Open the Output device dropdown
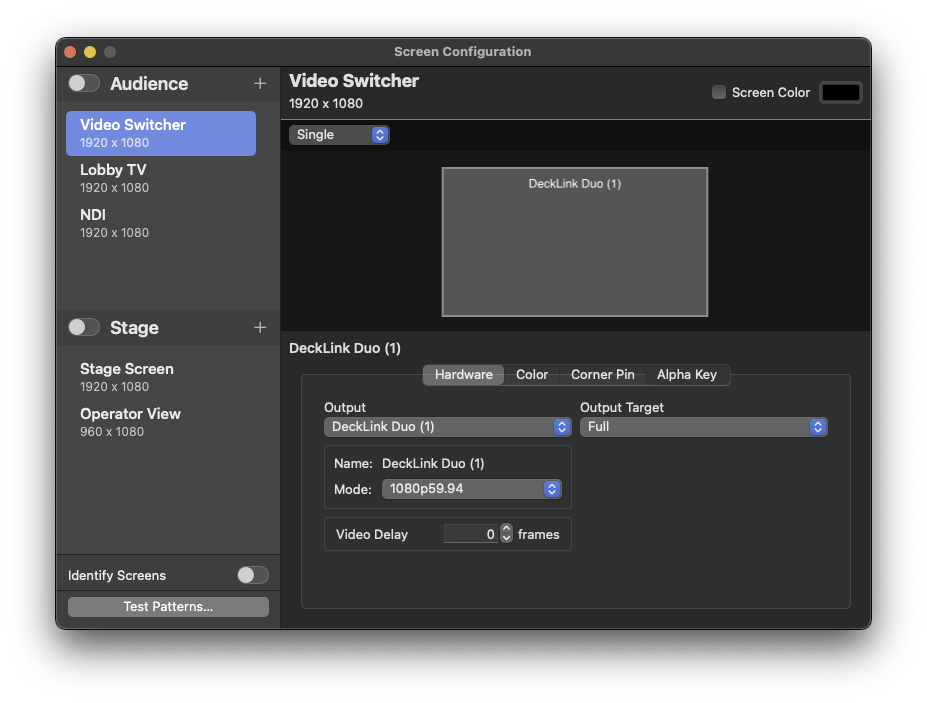927x703 pixels. click(447, 427)
